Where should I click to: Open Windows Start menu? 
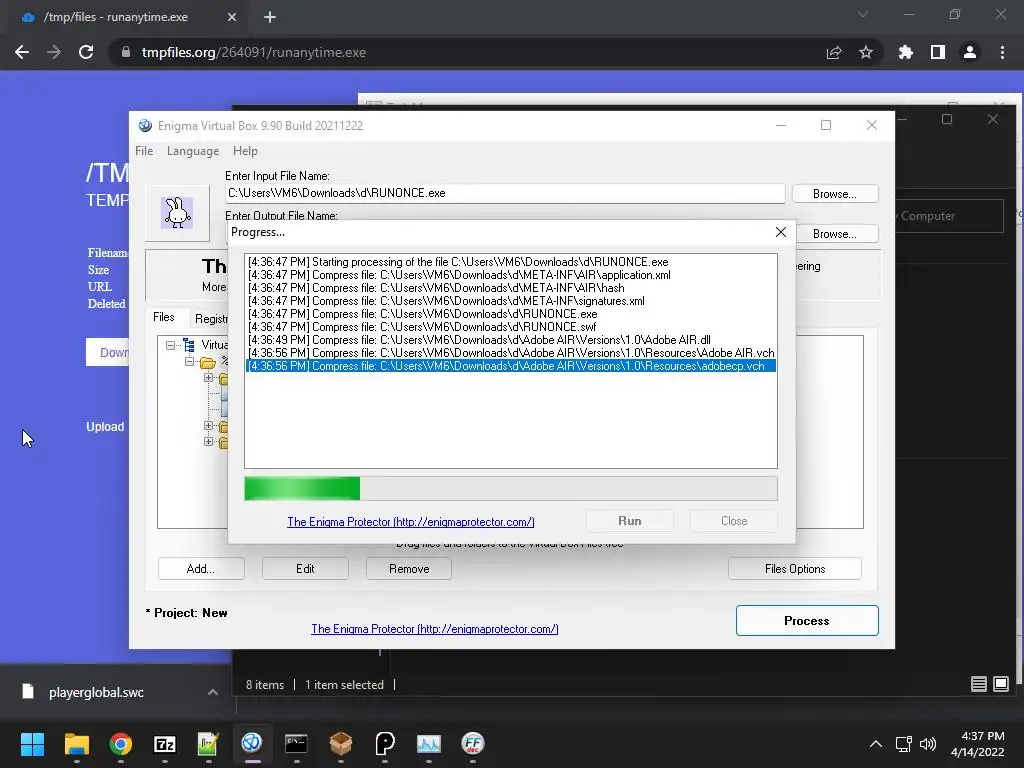click(32, 744)
